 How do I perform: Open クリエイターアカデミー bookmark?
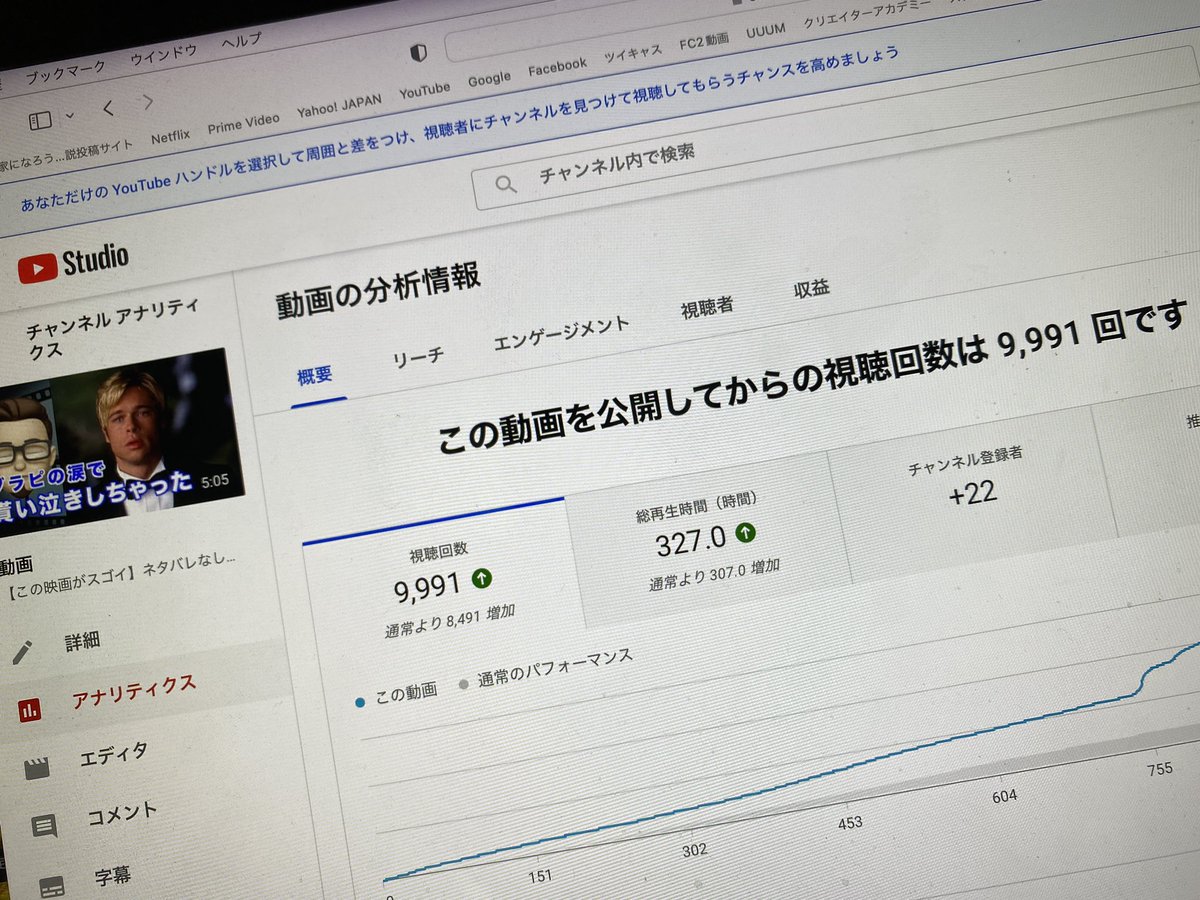coord(867,16)
